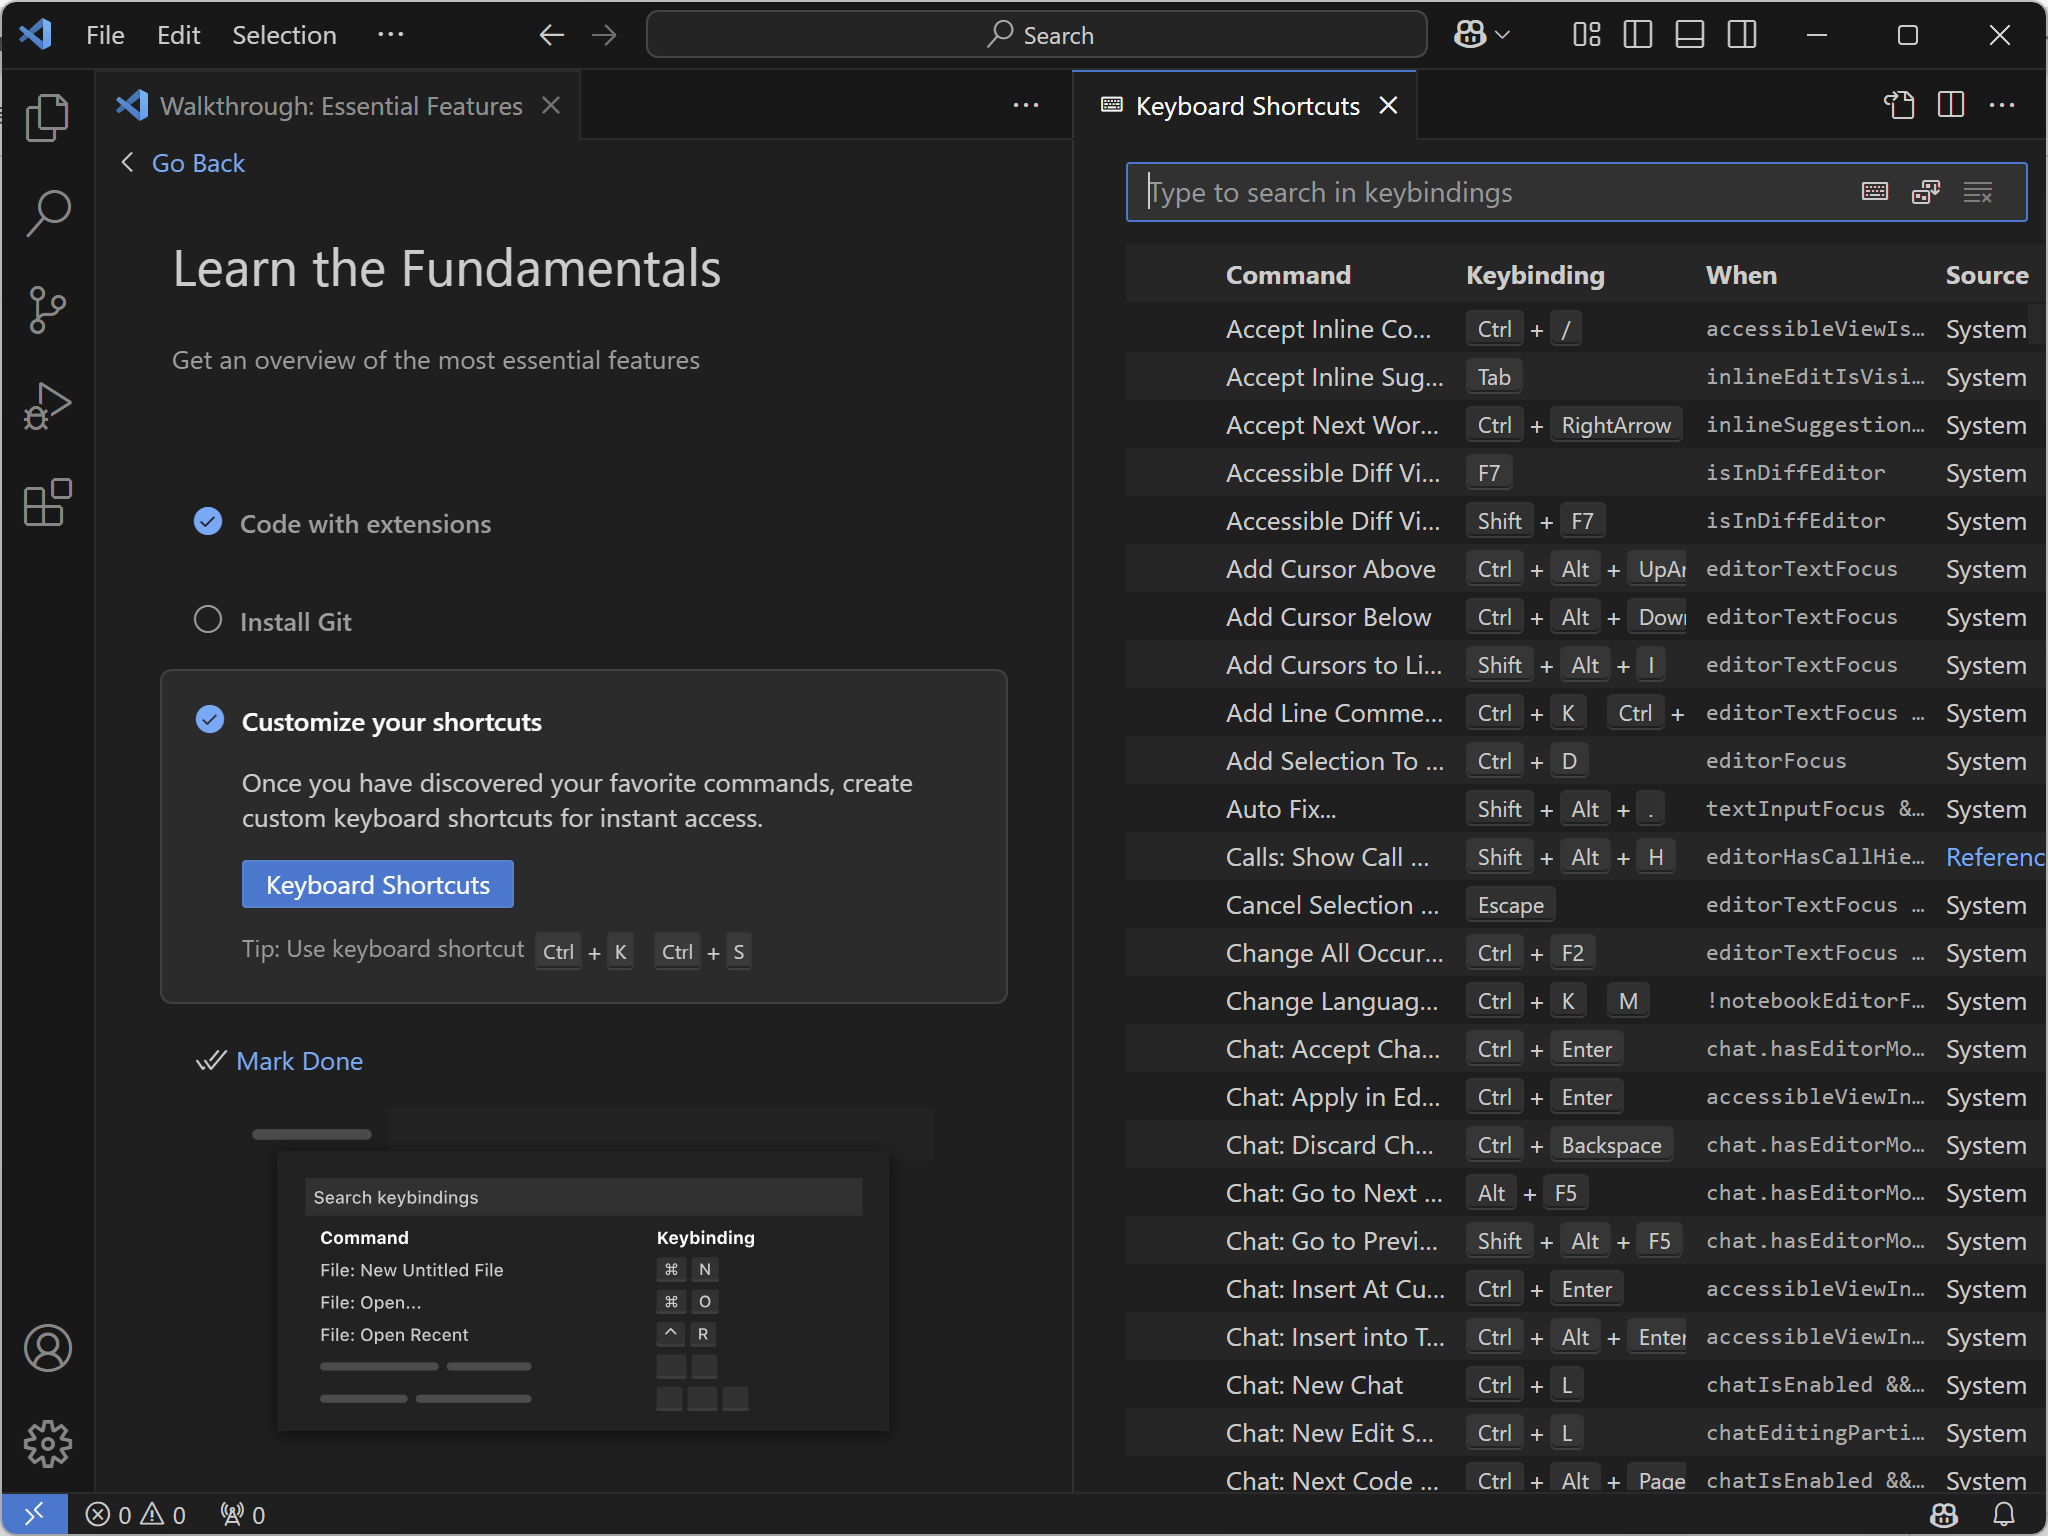Toggle Code with extensions step checkmark
Viewport: 2048px width, 1536px height.
point(208,522)
